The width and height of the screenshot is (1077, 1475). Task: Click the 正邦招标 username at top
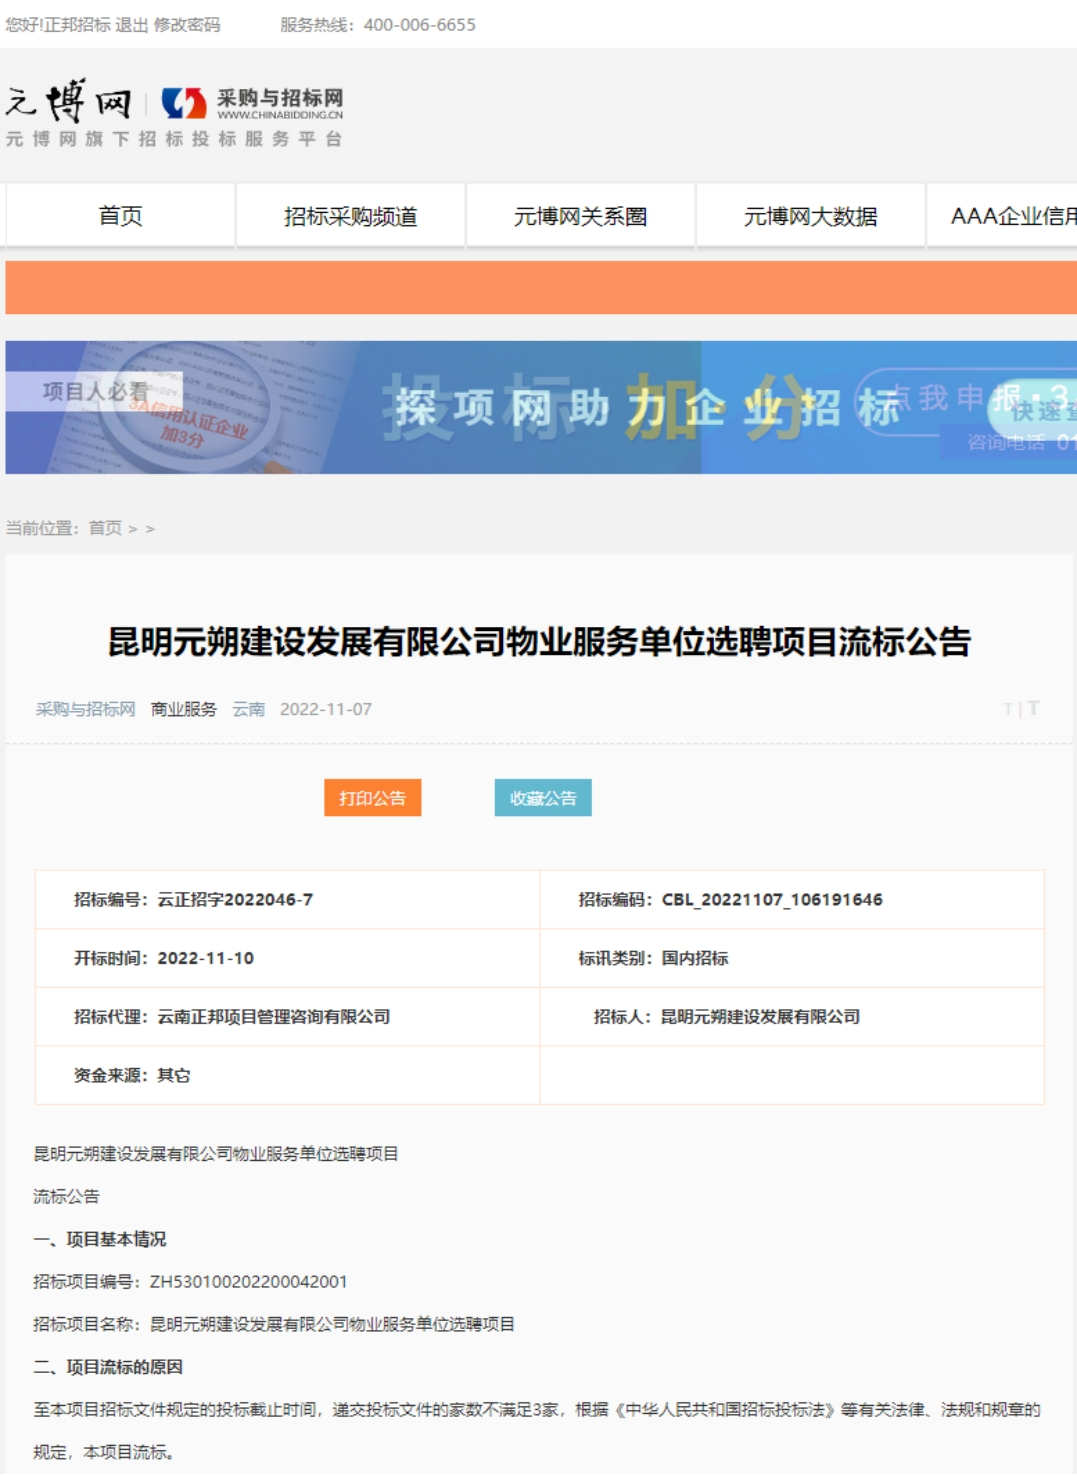coord(77,25)
